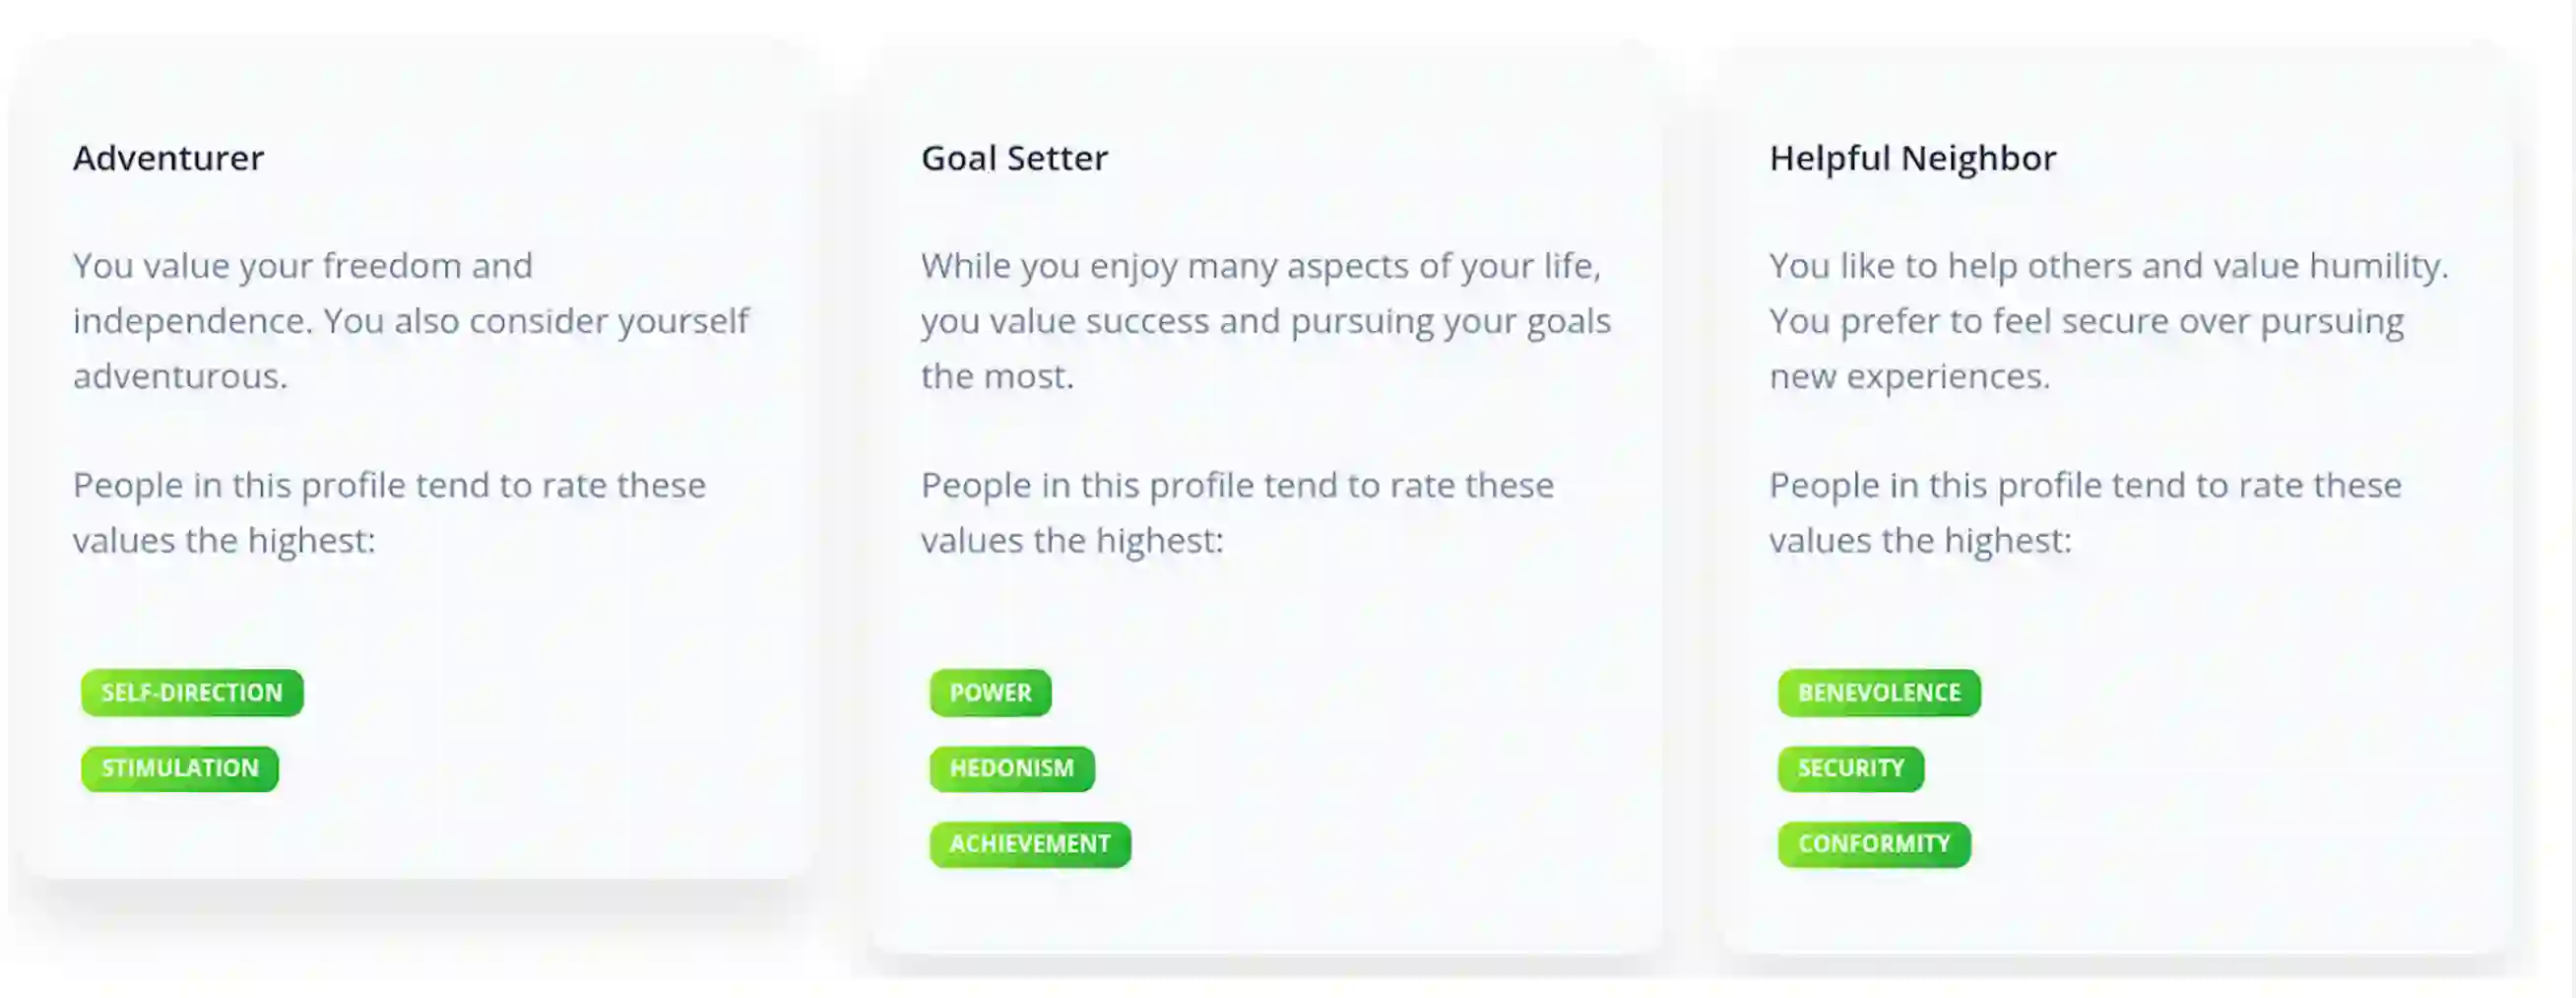Click the SELF-DIRECTION value tag
The height and width of the screenshot is (998, 2576).
(191, 692)
